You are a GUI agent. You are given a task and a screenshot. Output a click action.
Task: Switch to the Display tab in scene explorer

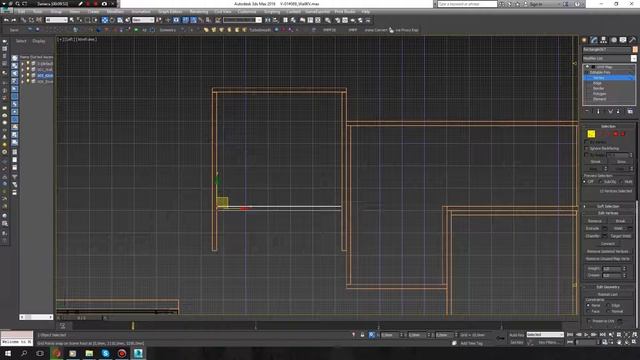coord(39,41)
